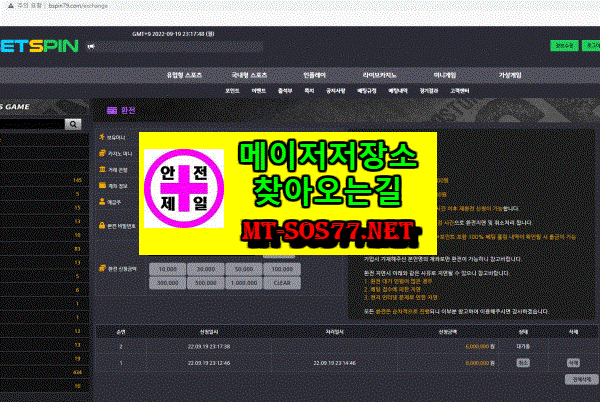Click sidebar row with count 434
Screen dimensions: 600x402
click(x=44, y=372)
